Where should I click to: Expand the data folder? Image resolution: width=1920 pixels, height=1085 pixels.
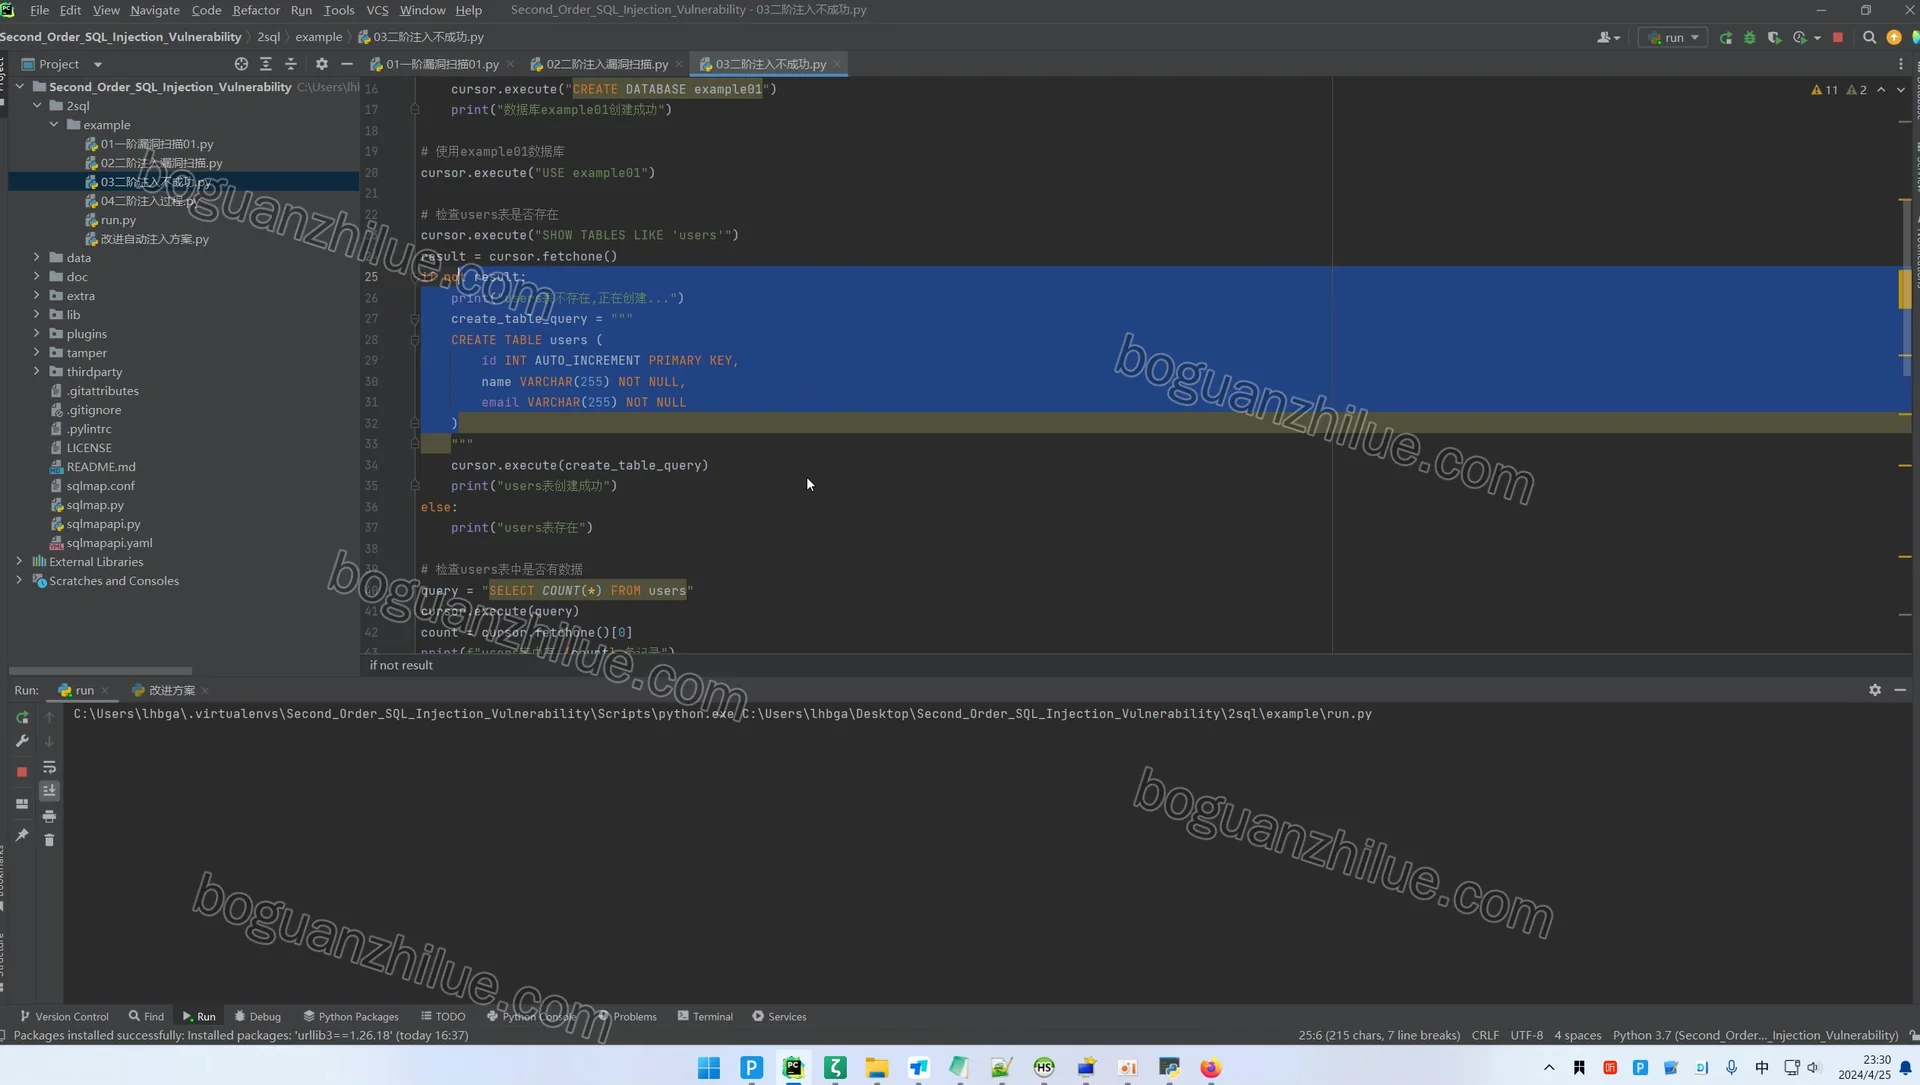tap(37, 258)
